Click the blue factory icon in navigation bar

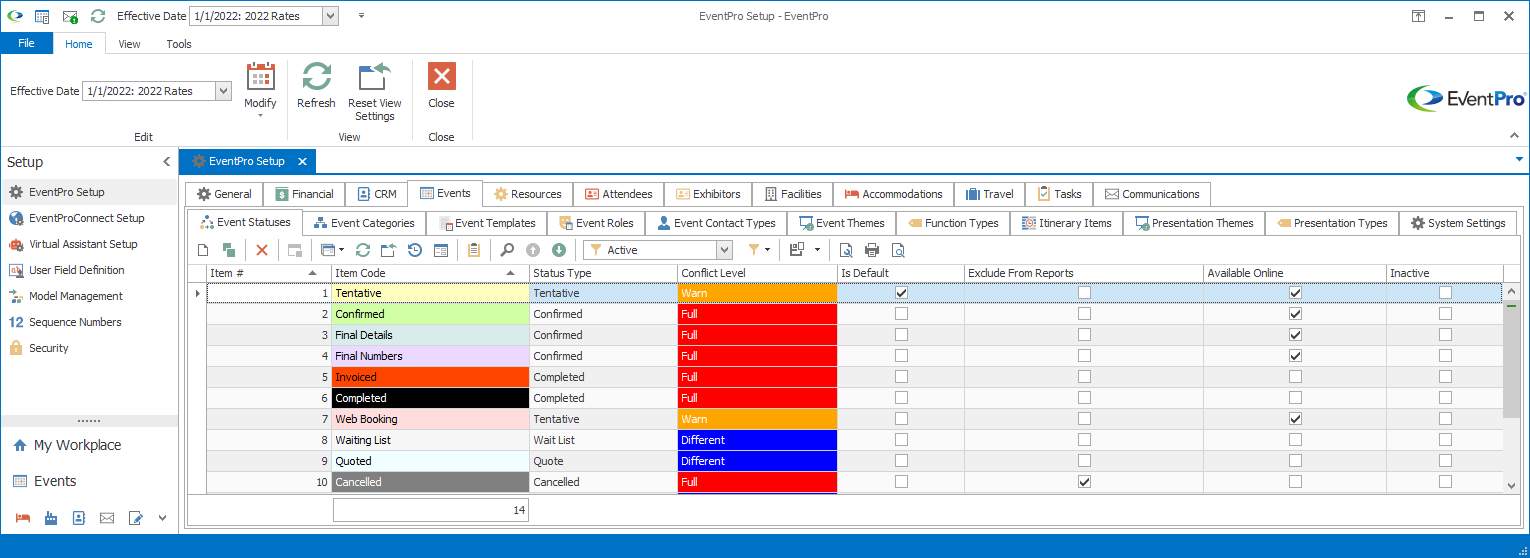click(x=51, y=518)
